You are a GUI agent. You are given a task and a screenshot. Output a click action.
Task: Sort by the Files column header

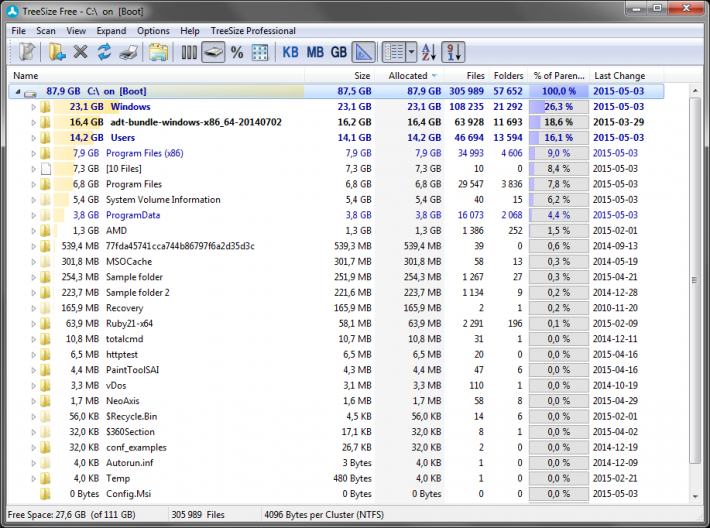465,76
